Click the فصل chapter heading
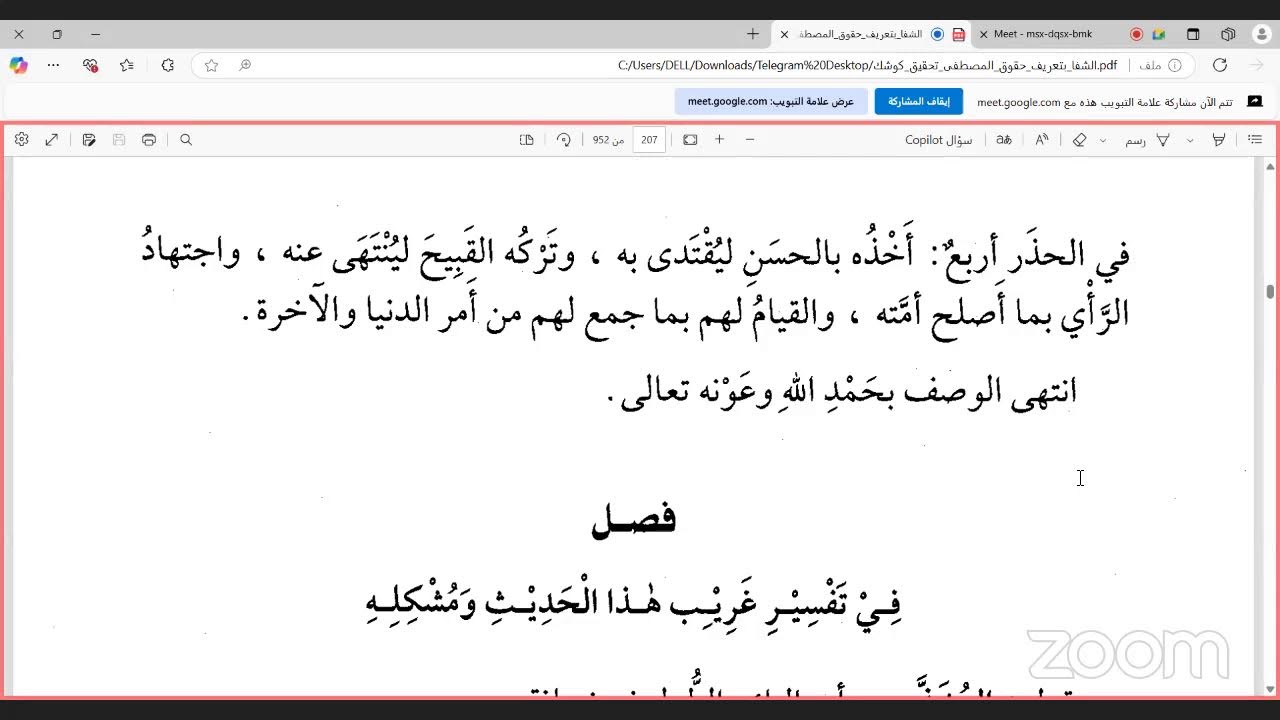This screenshot has height=720, width=1280. (x=633, y=520)
